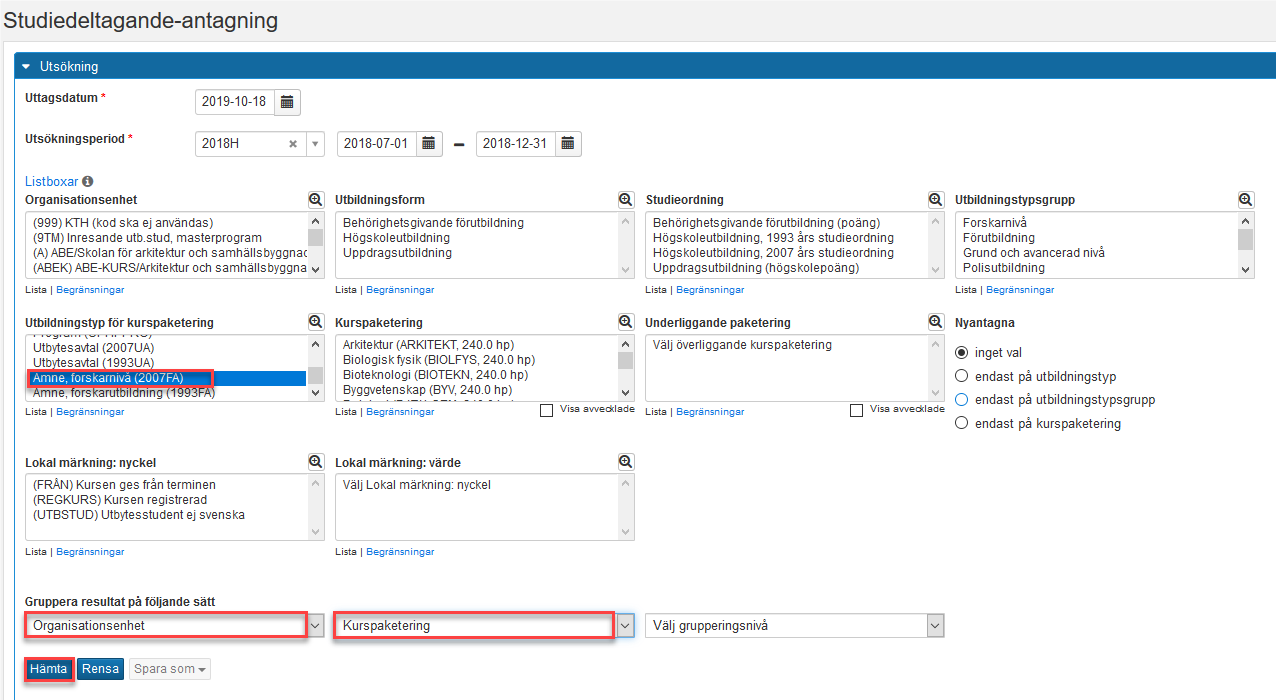This screenshot has height=700, width=1276.
Task: Search Lokal märkning: värde via magnifier
Action: (x=626, y=462)
